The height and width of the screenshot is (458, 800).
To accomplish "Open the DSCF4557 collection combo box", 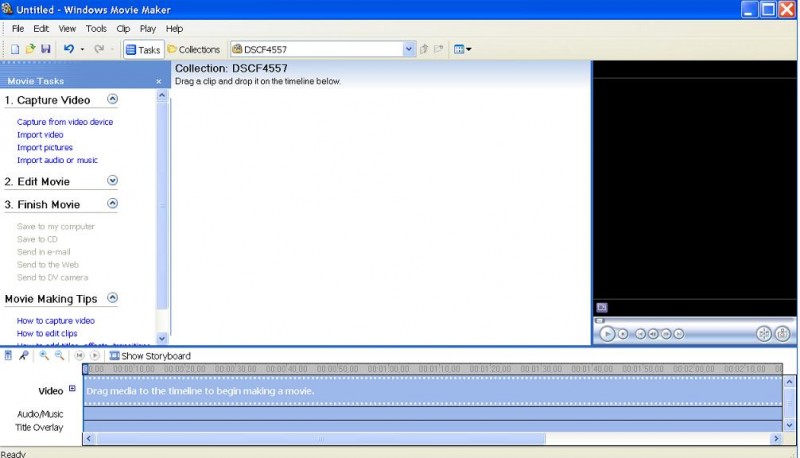I will 323,49.
